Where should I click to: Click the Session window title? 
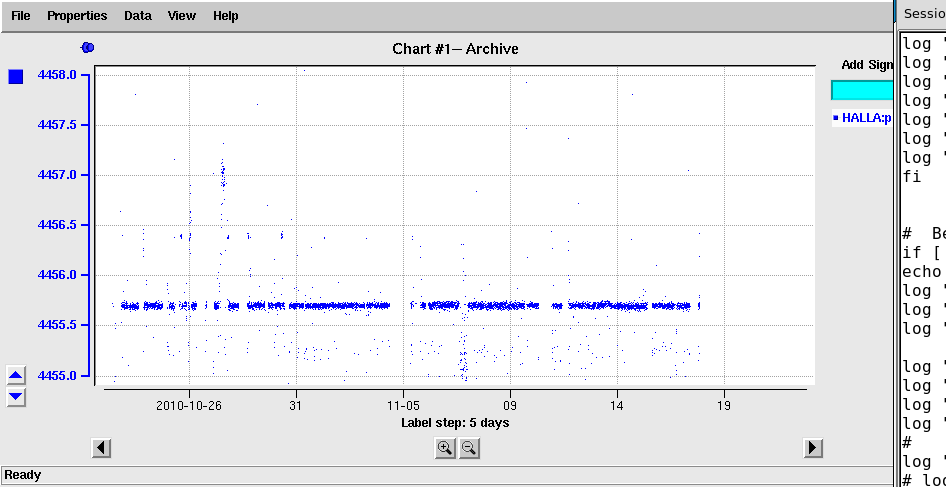click(924, 13)
